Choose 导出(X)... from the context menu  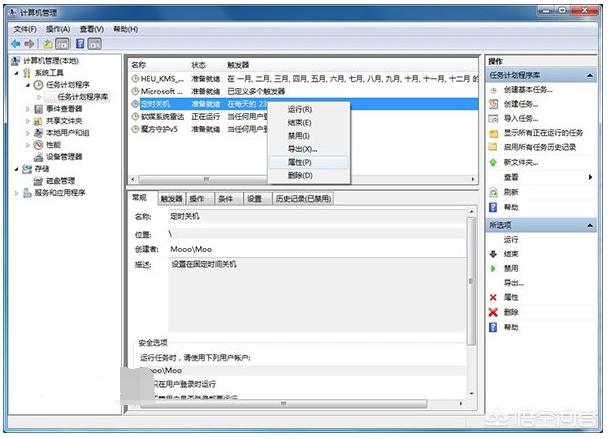coord(309,149)
